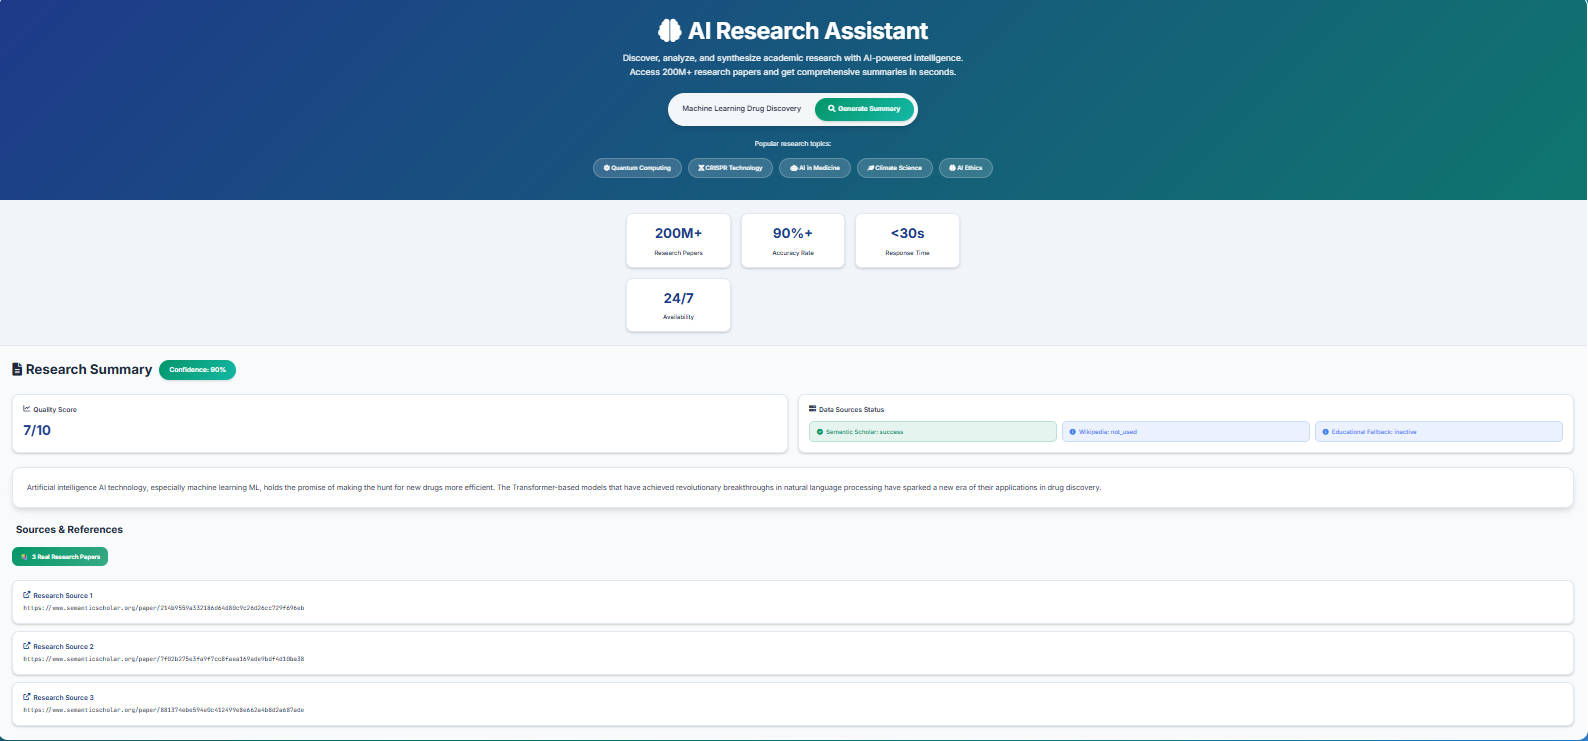Pick the Climate Science topic chip
This screenshot has width=1588, height=741.
point(895,168)
